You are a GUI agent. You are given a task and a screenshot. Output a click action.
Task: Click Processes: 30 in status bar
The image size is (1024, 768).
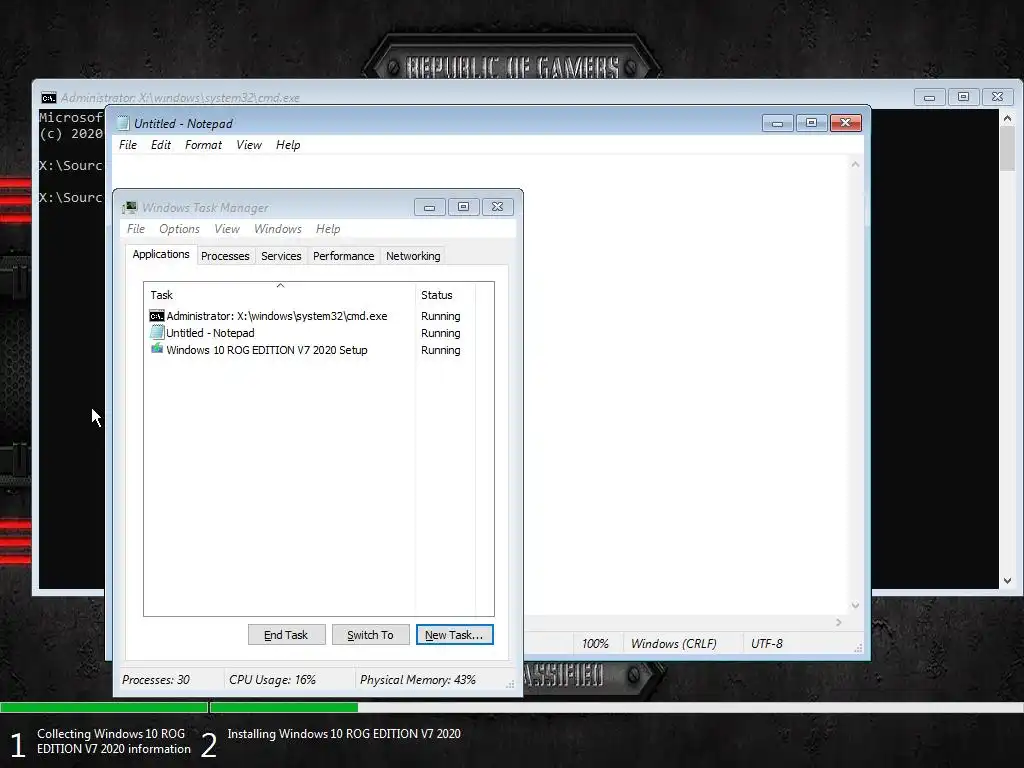tap(156, 680)
